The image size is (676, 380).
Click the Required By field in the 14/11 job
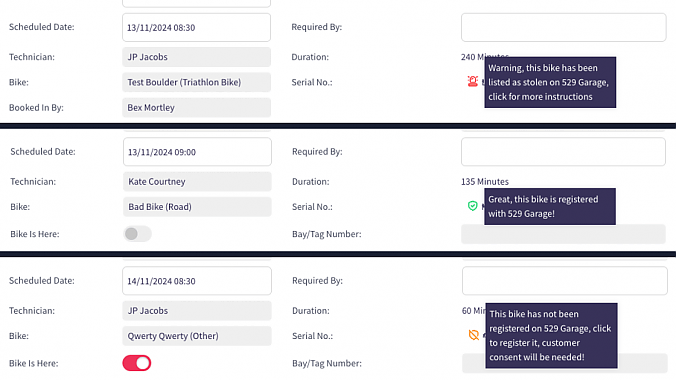565,281
